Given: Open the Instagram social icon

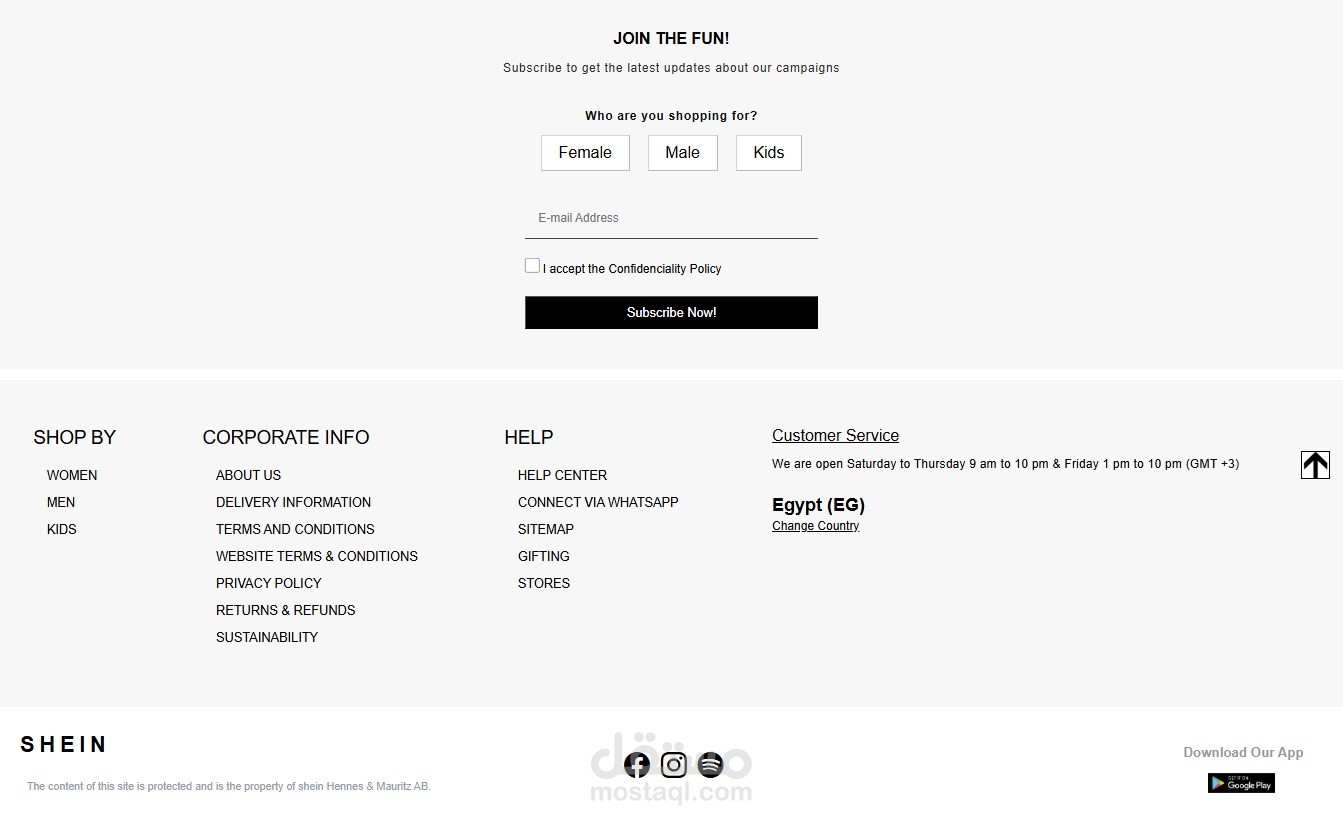Looking at the screenshot, I should [x=674, y=765].
